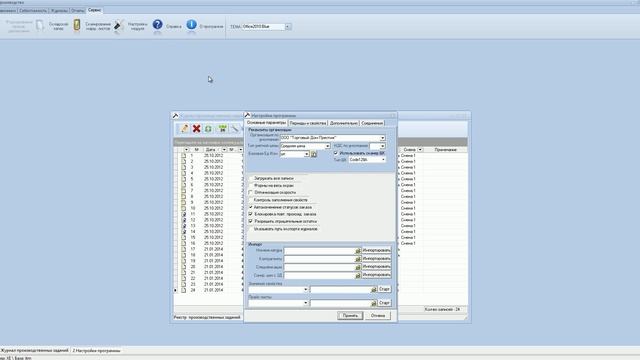
Task: Toggle Указывать путь экспорта журналов checkbox
Action: coord(251,229)
